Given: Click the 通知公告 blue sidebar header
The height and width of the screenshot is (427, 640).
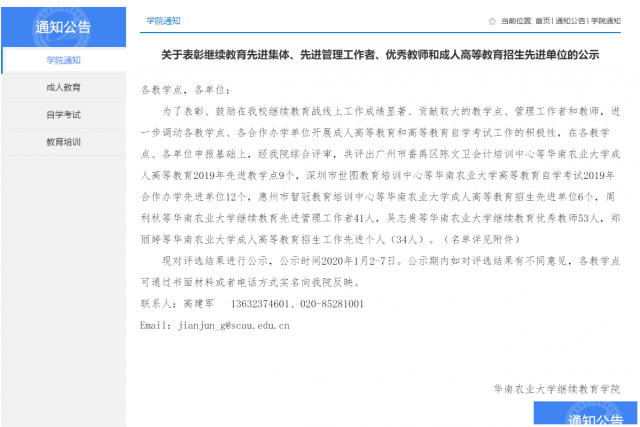Looking at the screenshot, I should coord(63,27).
